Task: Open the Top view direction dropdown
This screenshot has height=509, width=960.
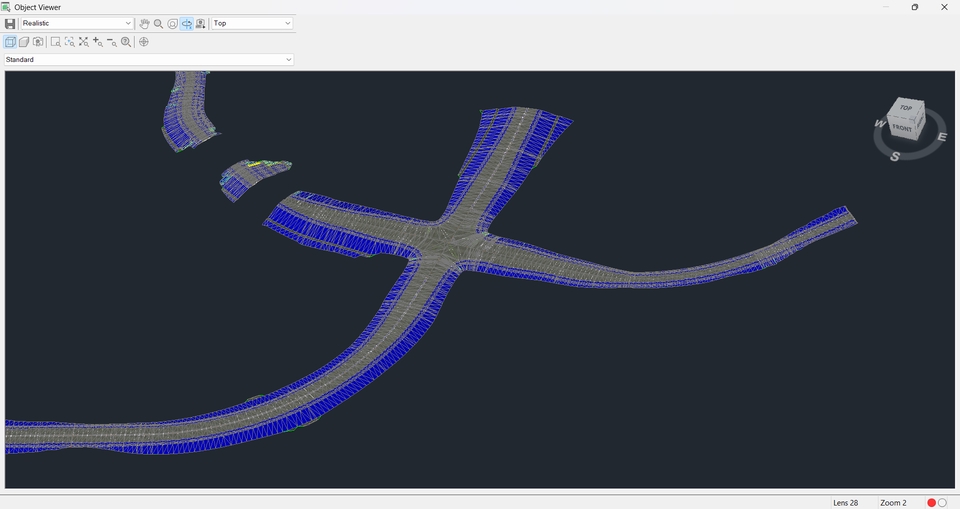Action: pos(288,23)
